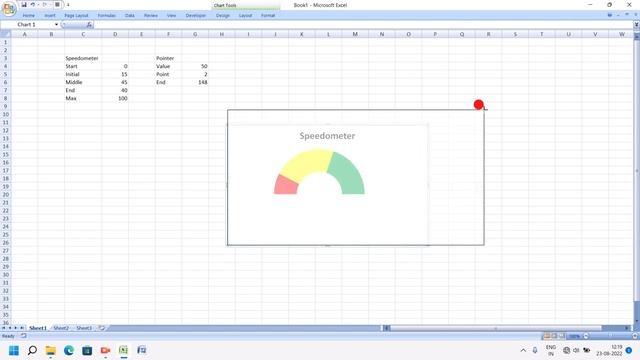Open the Home ribbon tab
This screenshot has height=360, width=640.
[29, 16]
